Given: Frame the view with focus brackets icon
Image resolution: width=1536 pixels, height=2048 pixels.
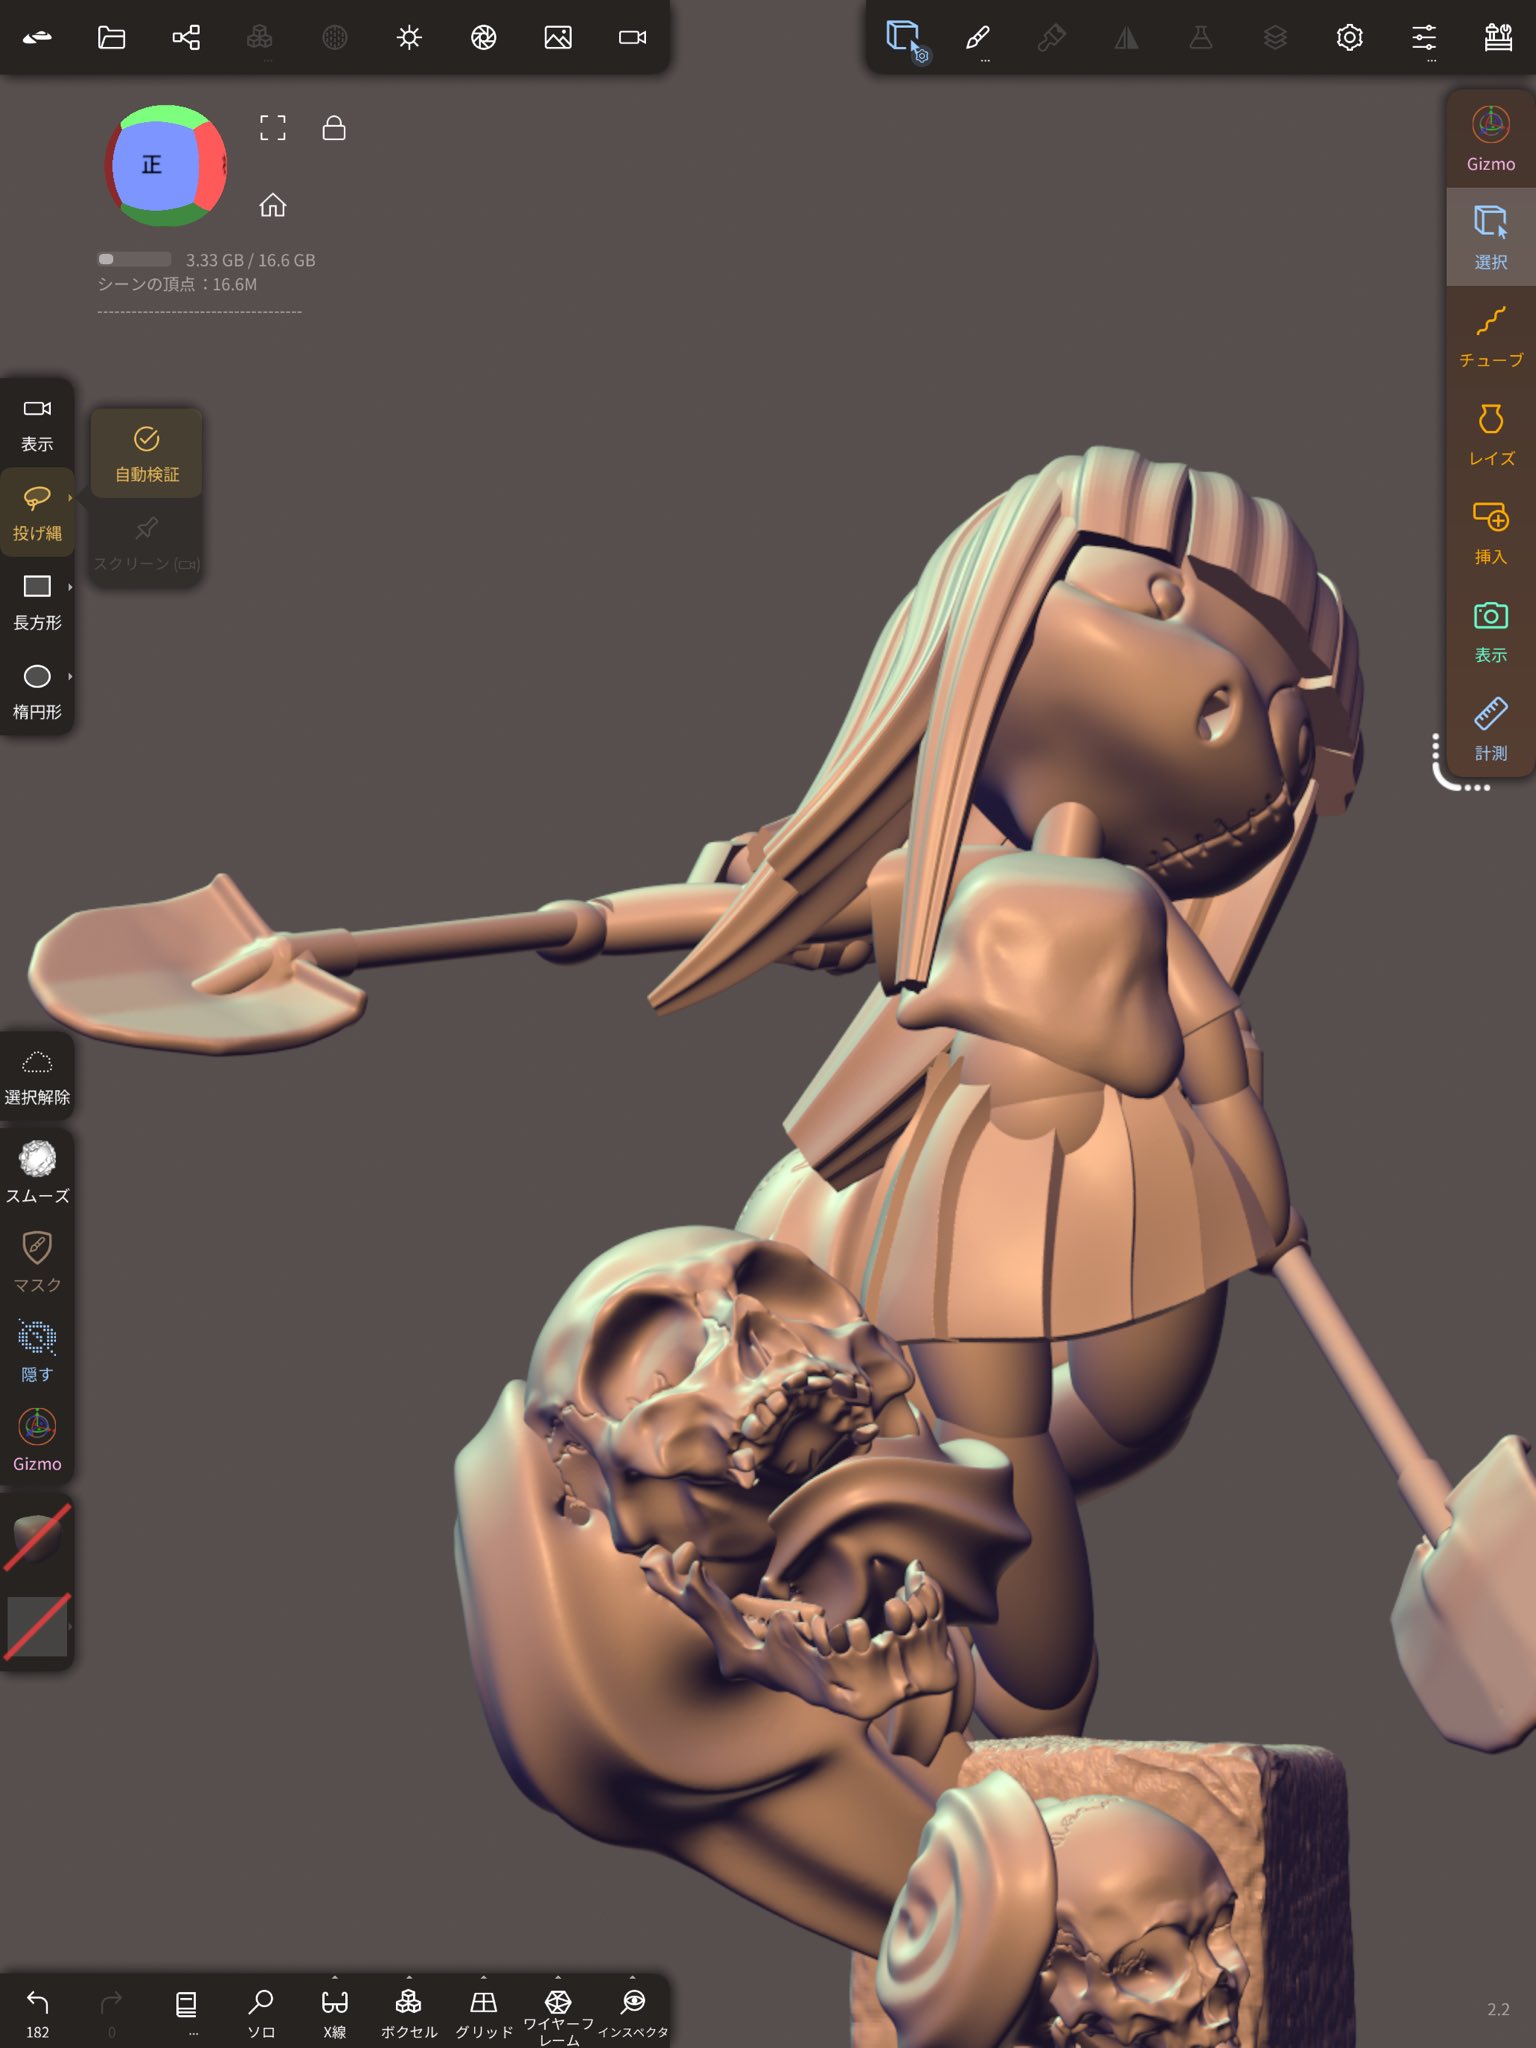Looking at the screenshot, I should click(x=273, y=128).
